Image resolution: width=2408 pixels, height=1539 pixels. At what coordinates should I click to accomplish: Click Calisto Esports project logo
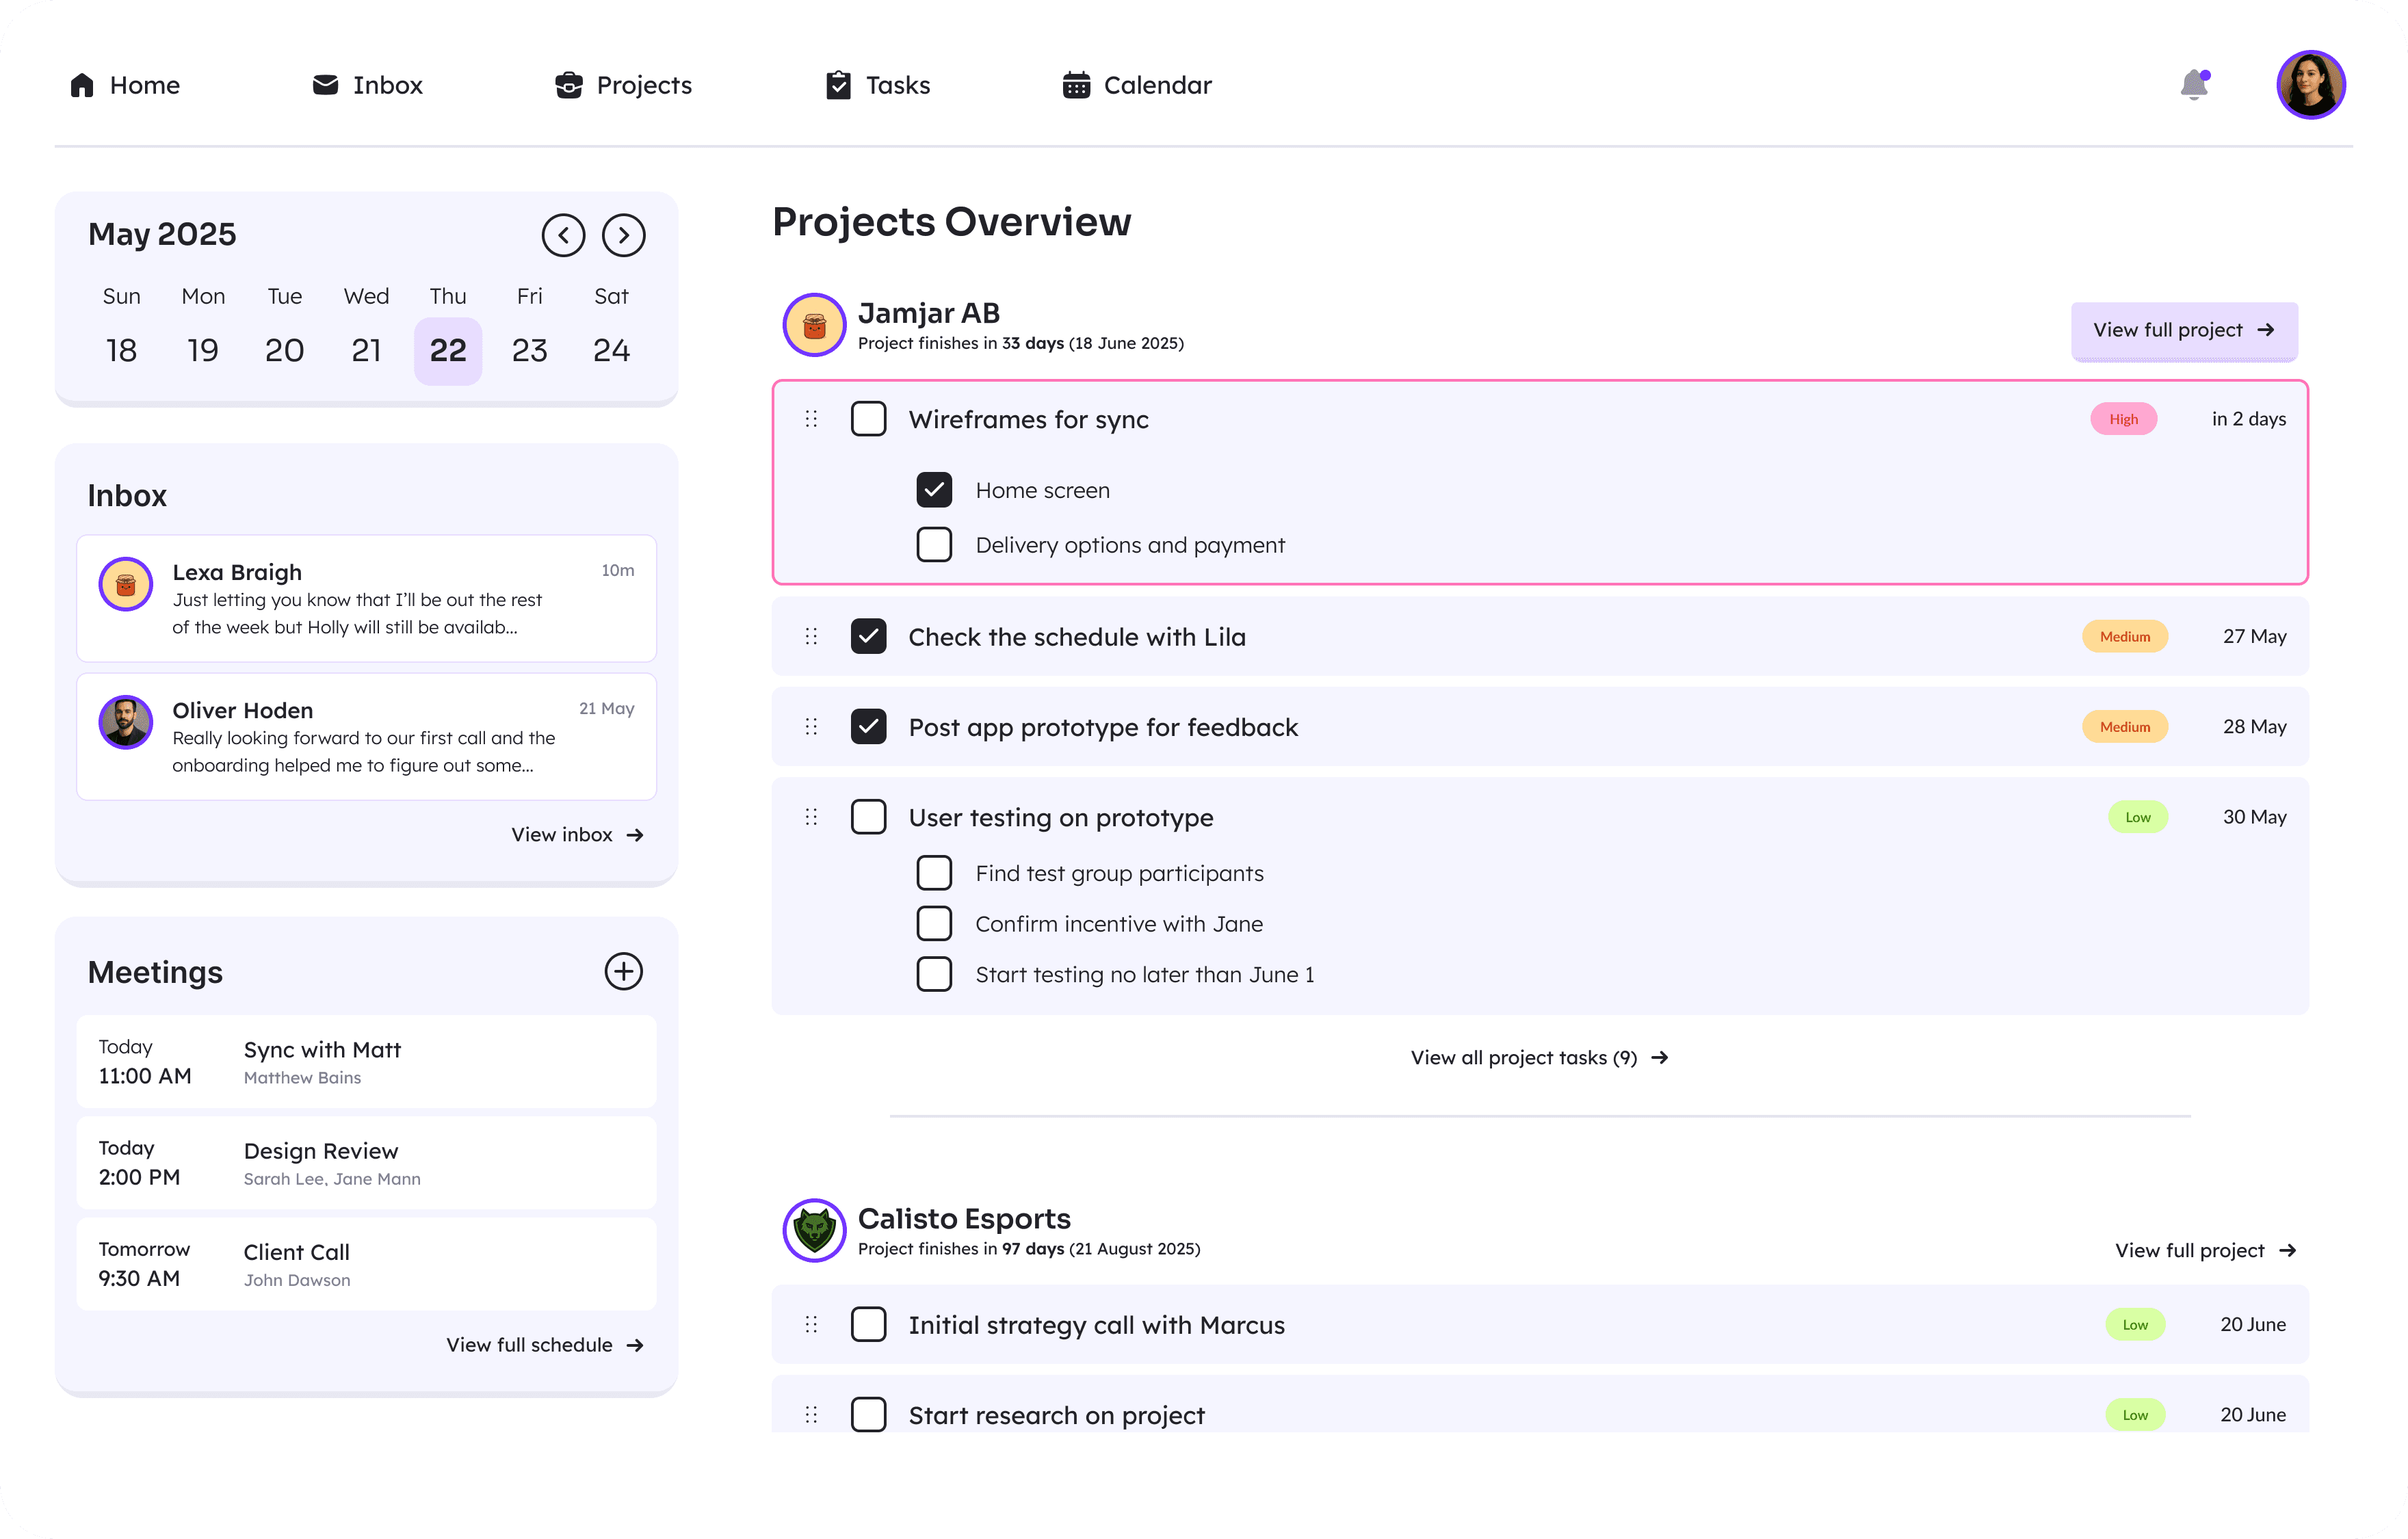(814, 1231)
